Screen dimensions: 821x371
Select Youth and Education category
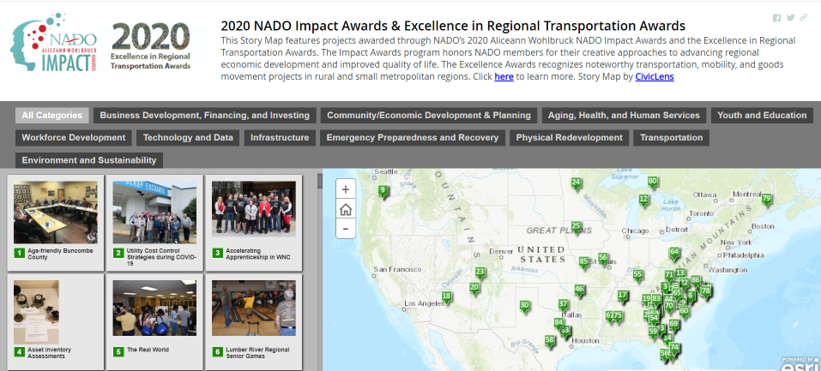click(762, 115)
